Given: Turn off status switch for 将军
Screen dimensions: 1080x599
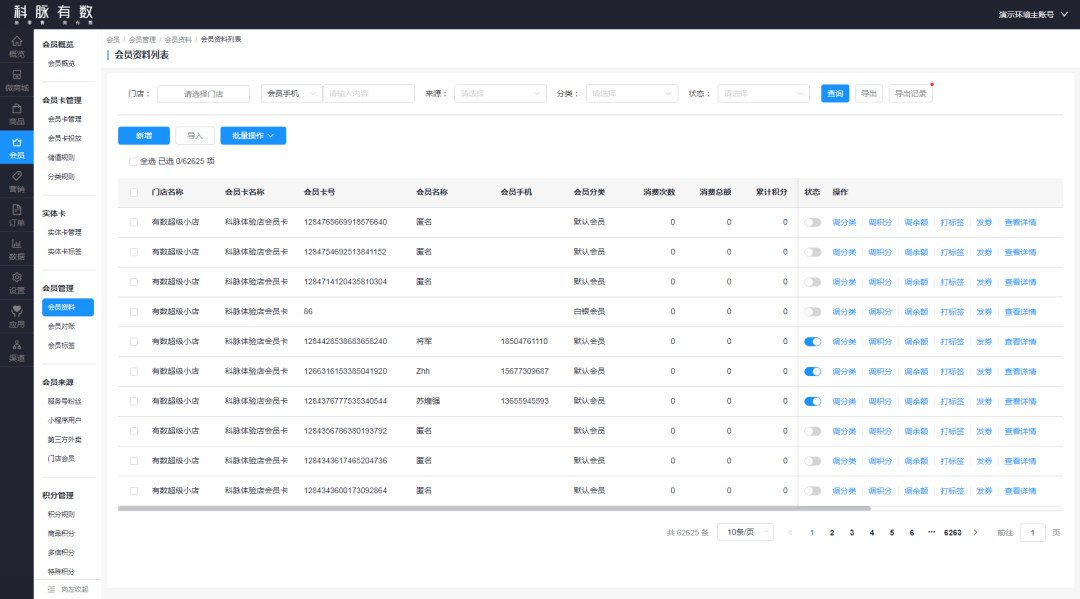Looking at the screenshot, I should 813,341.
